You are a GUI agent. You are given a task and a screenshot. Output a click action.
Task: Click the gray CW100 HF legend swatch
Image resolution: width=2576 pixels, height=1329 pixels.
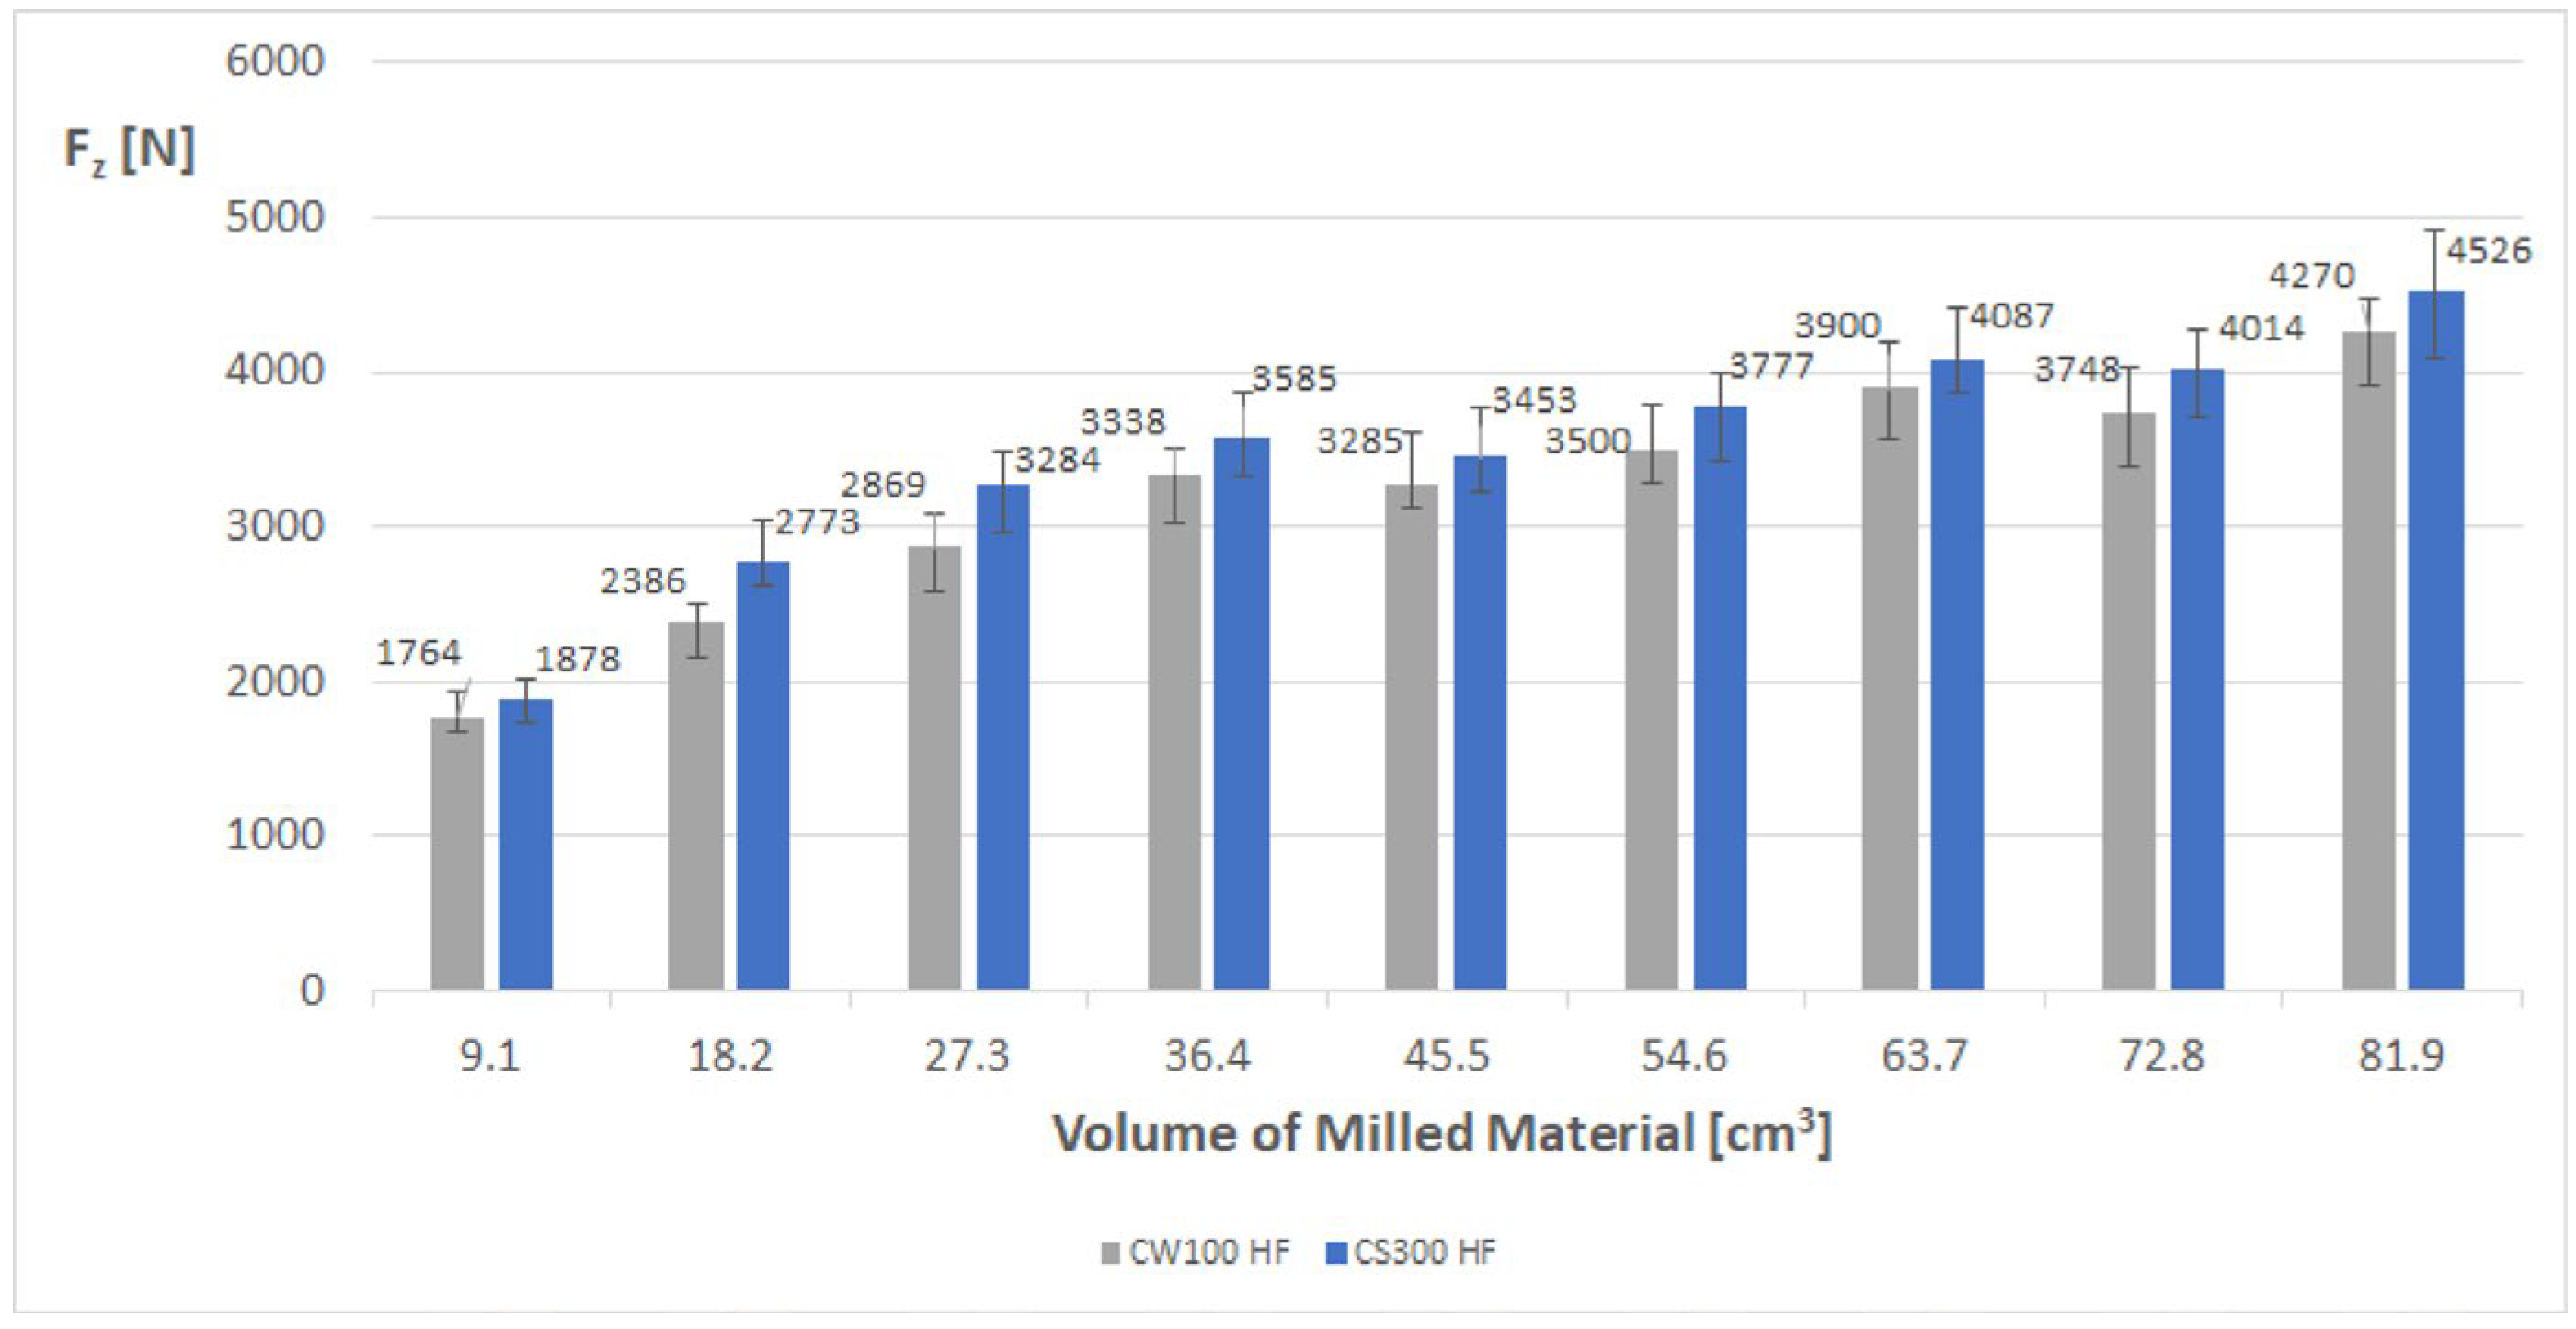[1110, 1253]
